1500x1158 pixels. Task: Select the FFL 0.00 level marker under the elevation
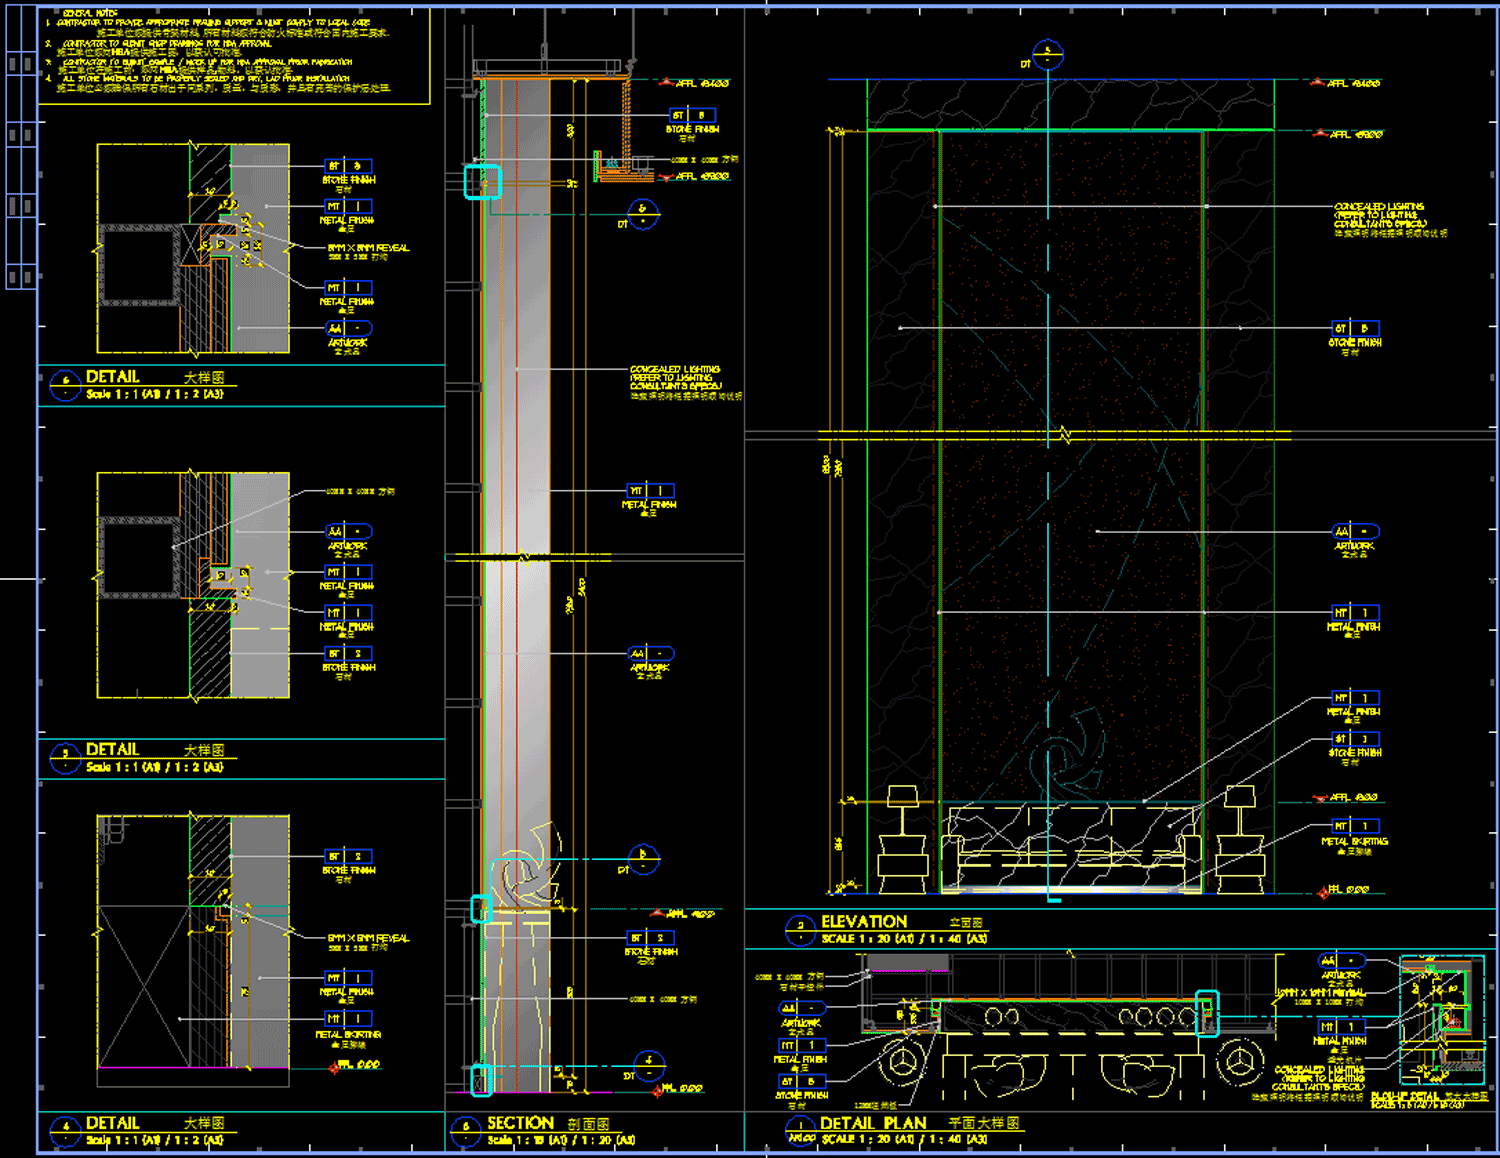(x=1345, y=890)
